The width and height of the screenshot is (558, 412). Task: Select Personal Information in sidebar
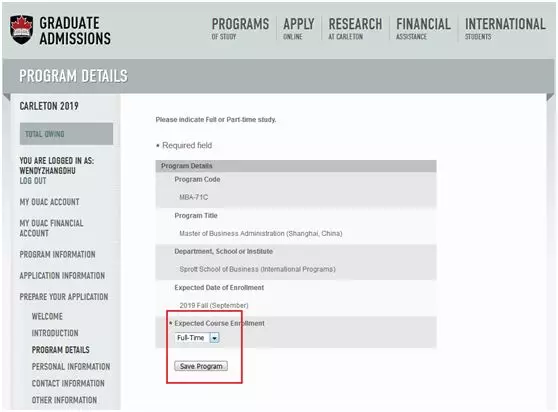pyautogui.click(x=71, y=366)
